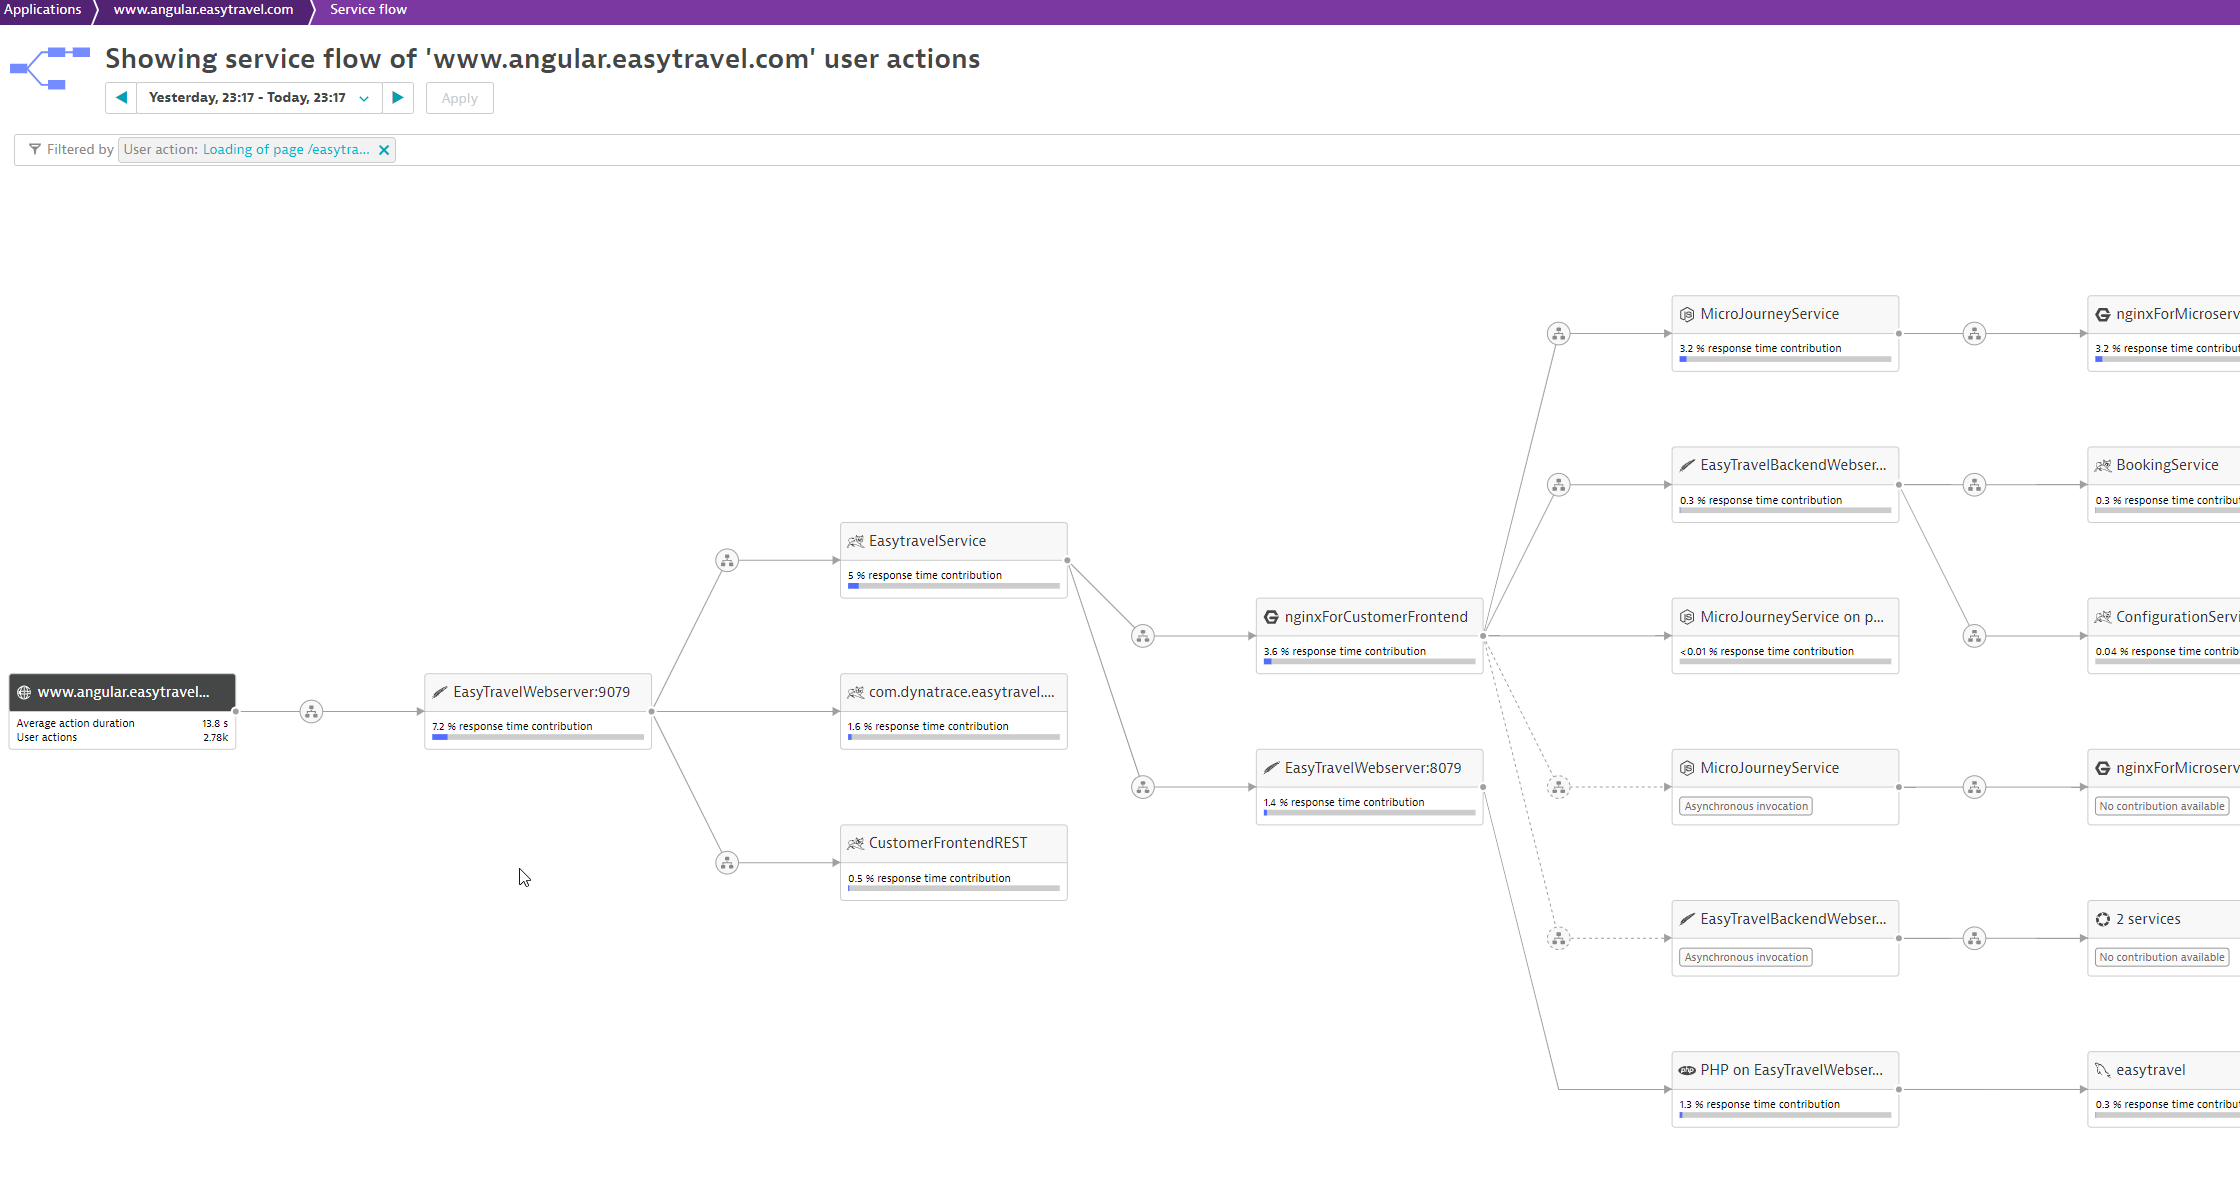This screenshot has height=1184, width=2240.
Task: Click the EasytravelService response time contribution bar
Action: tap(953, 586)
